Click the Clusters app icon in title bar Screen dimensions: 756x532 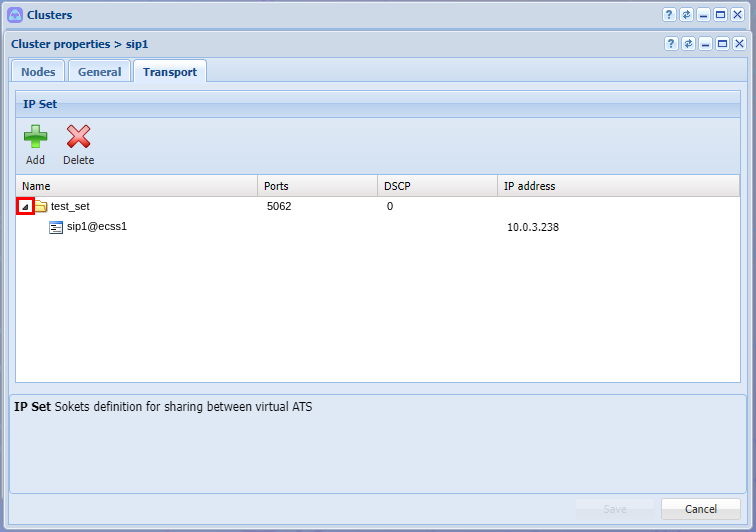(15, 15)
